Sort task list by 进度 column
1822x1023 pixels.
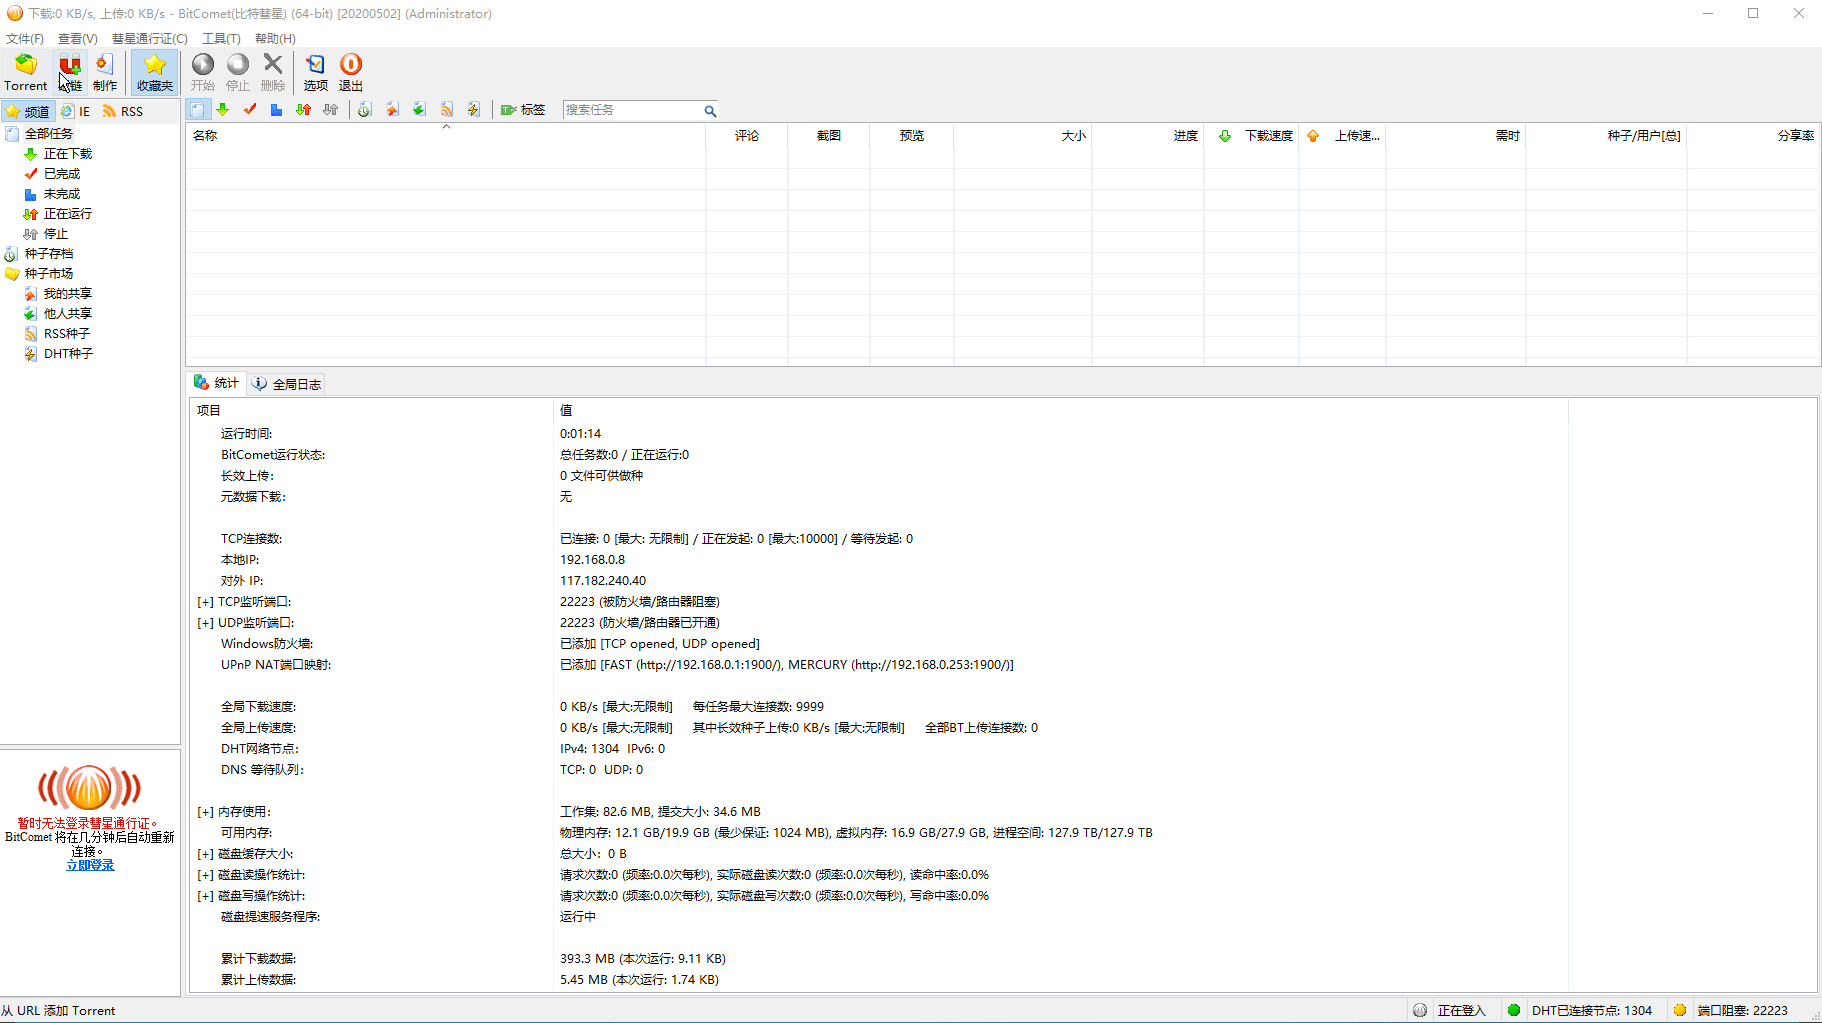pyautogui.click(x=1148, y=136)
